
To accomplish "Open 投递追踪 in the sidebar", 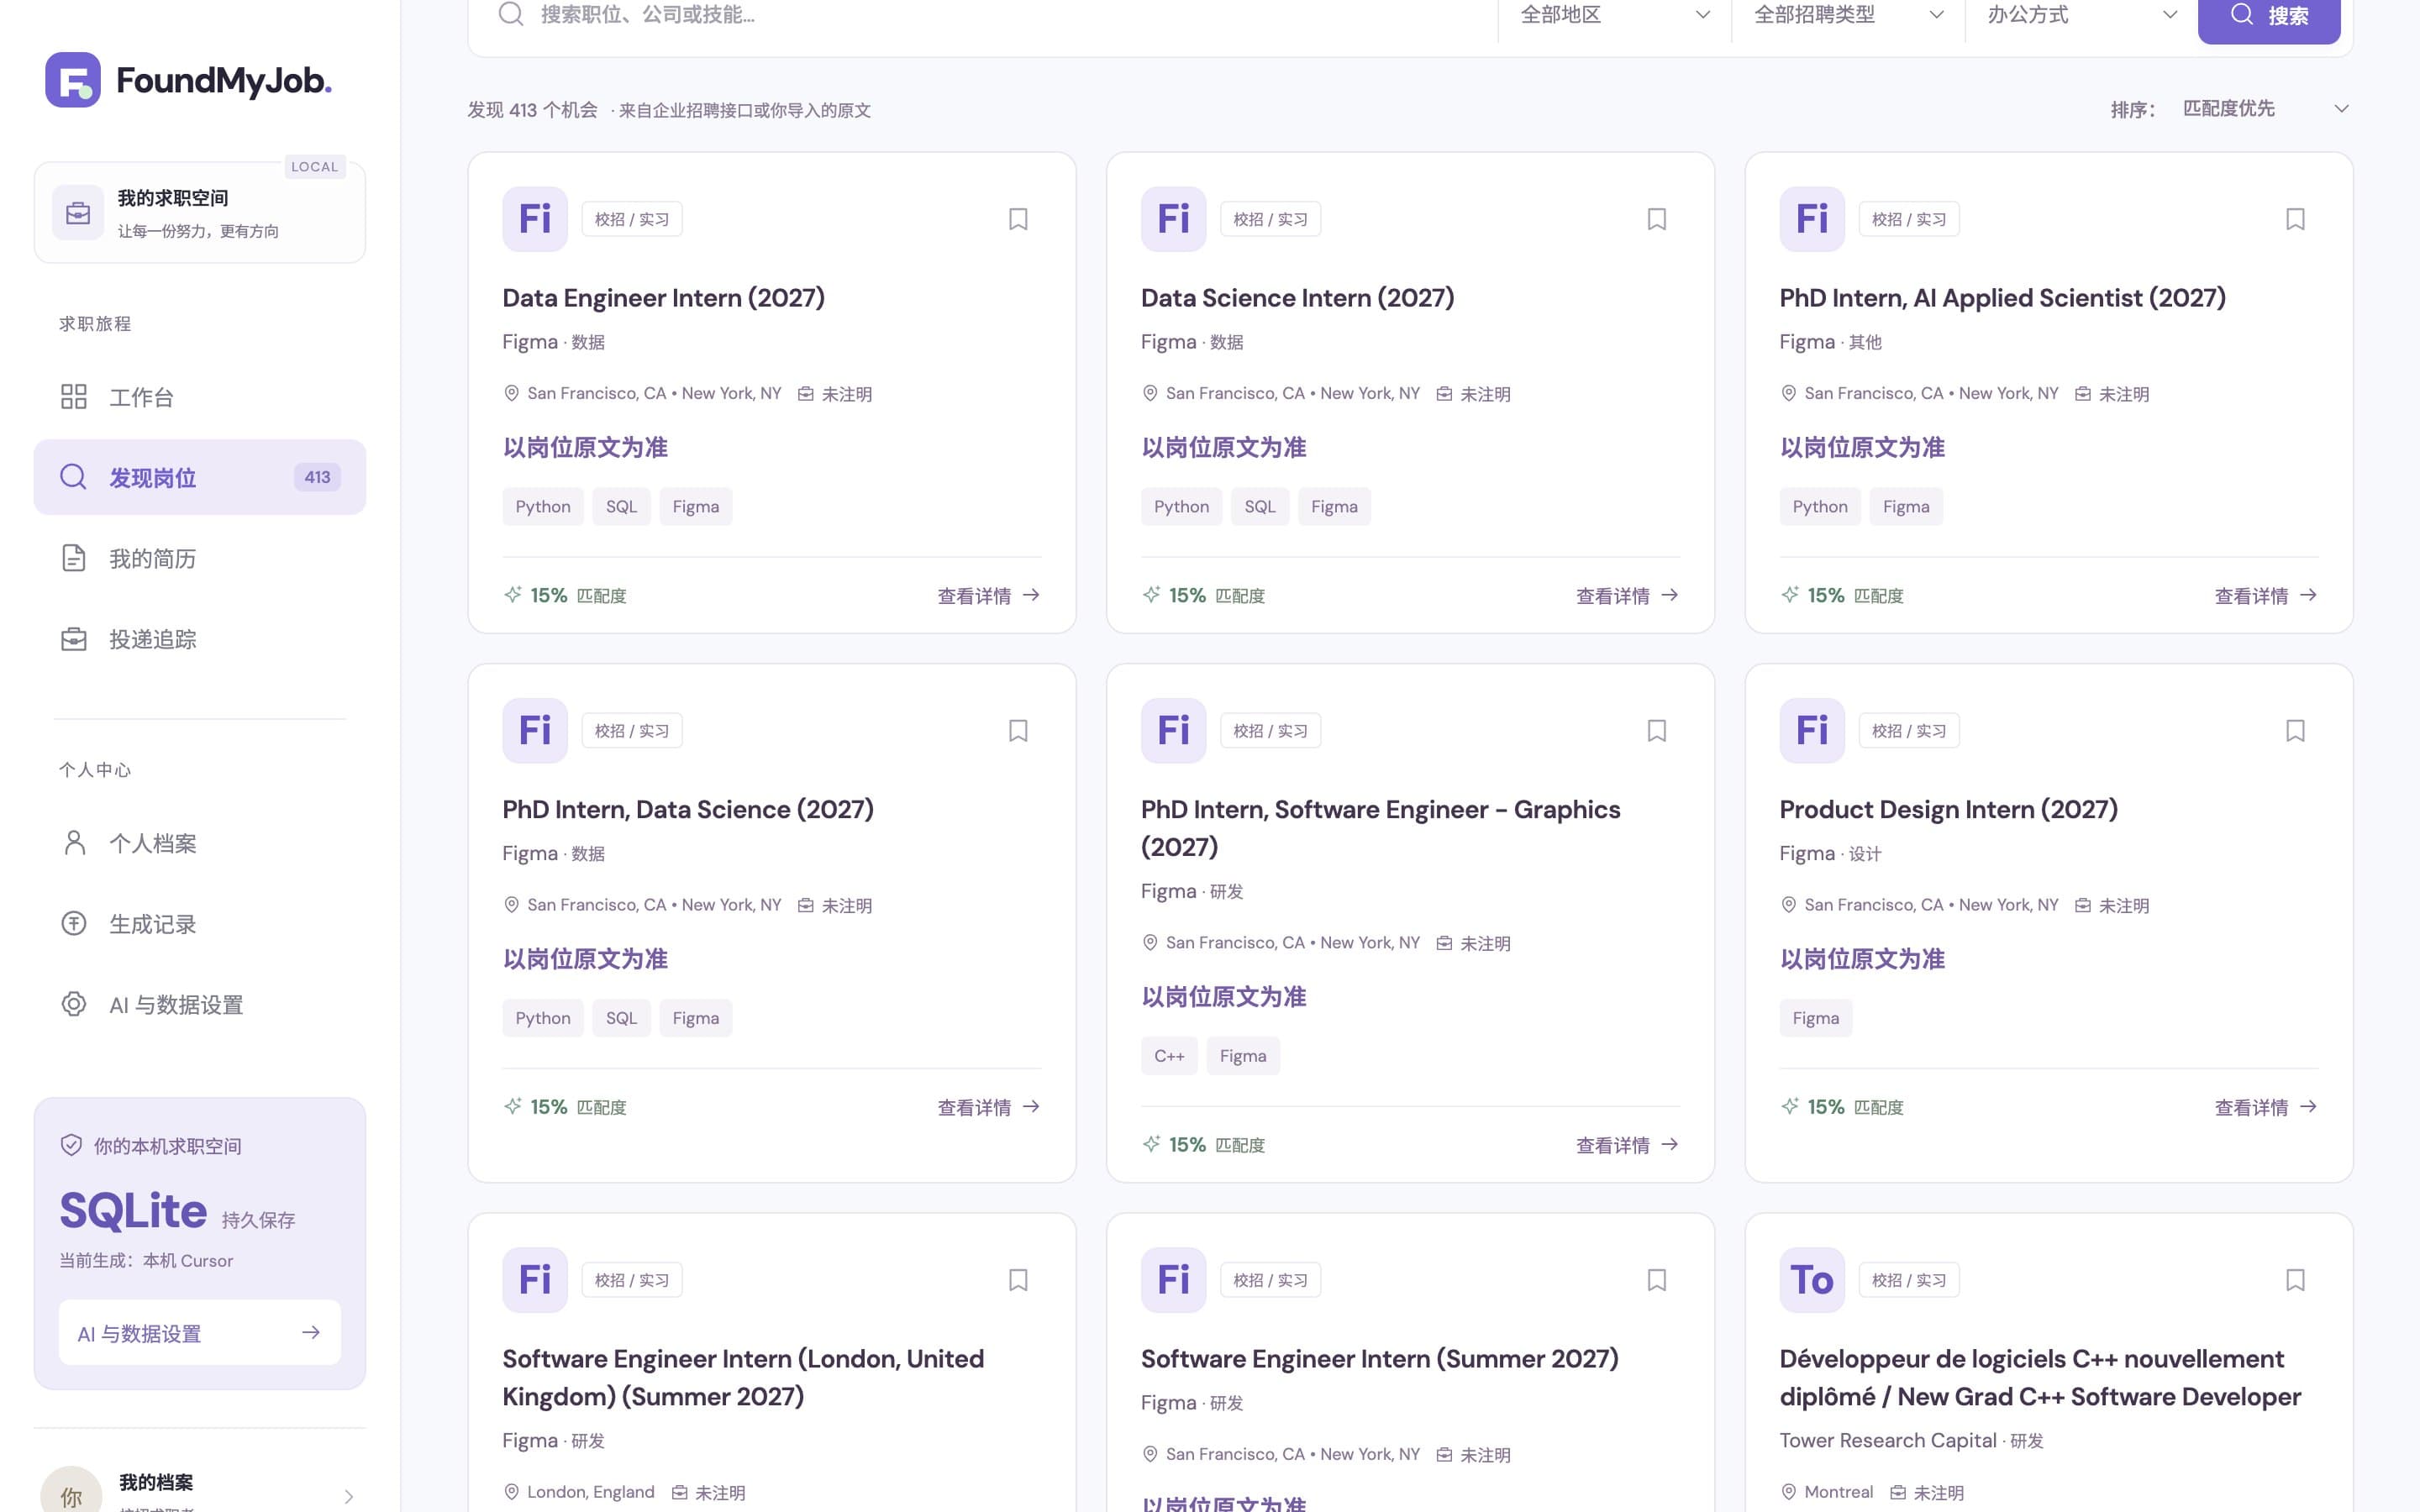I will coord(200,639).
